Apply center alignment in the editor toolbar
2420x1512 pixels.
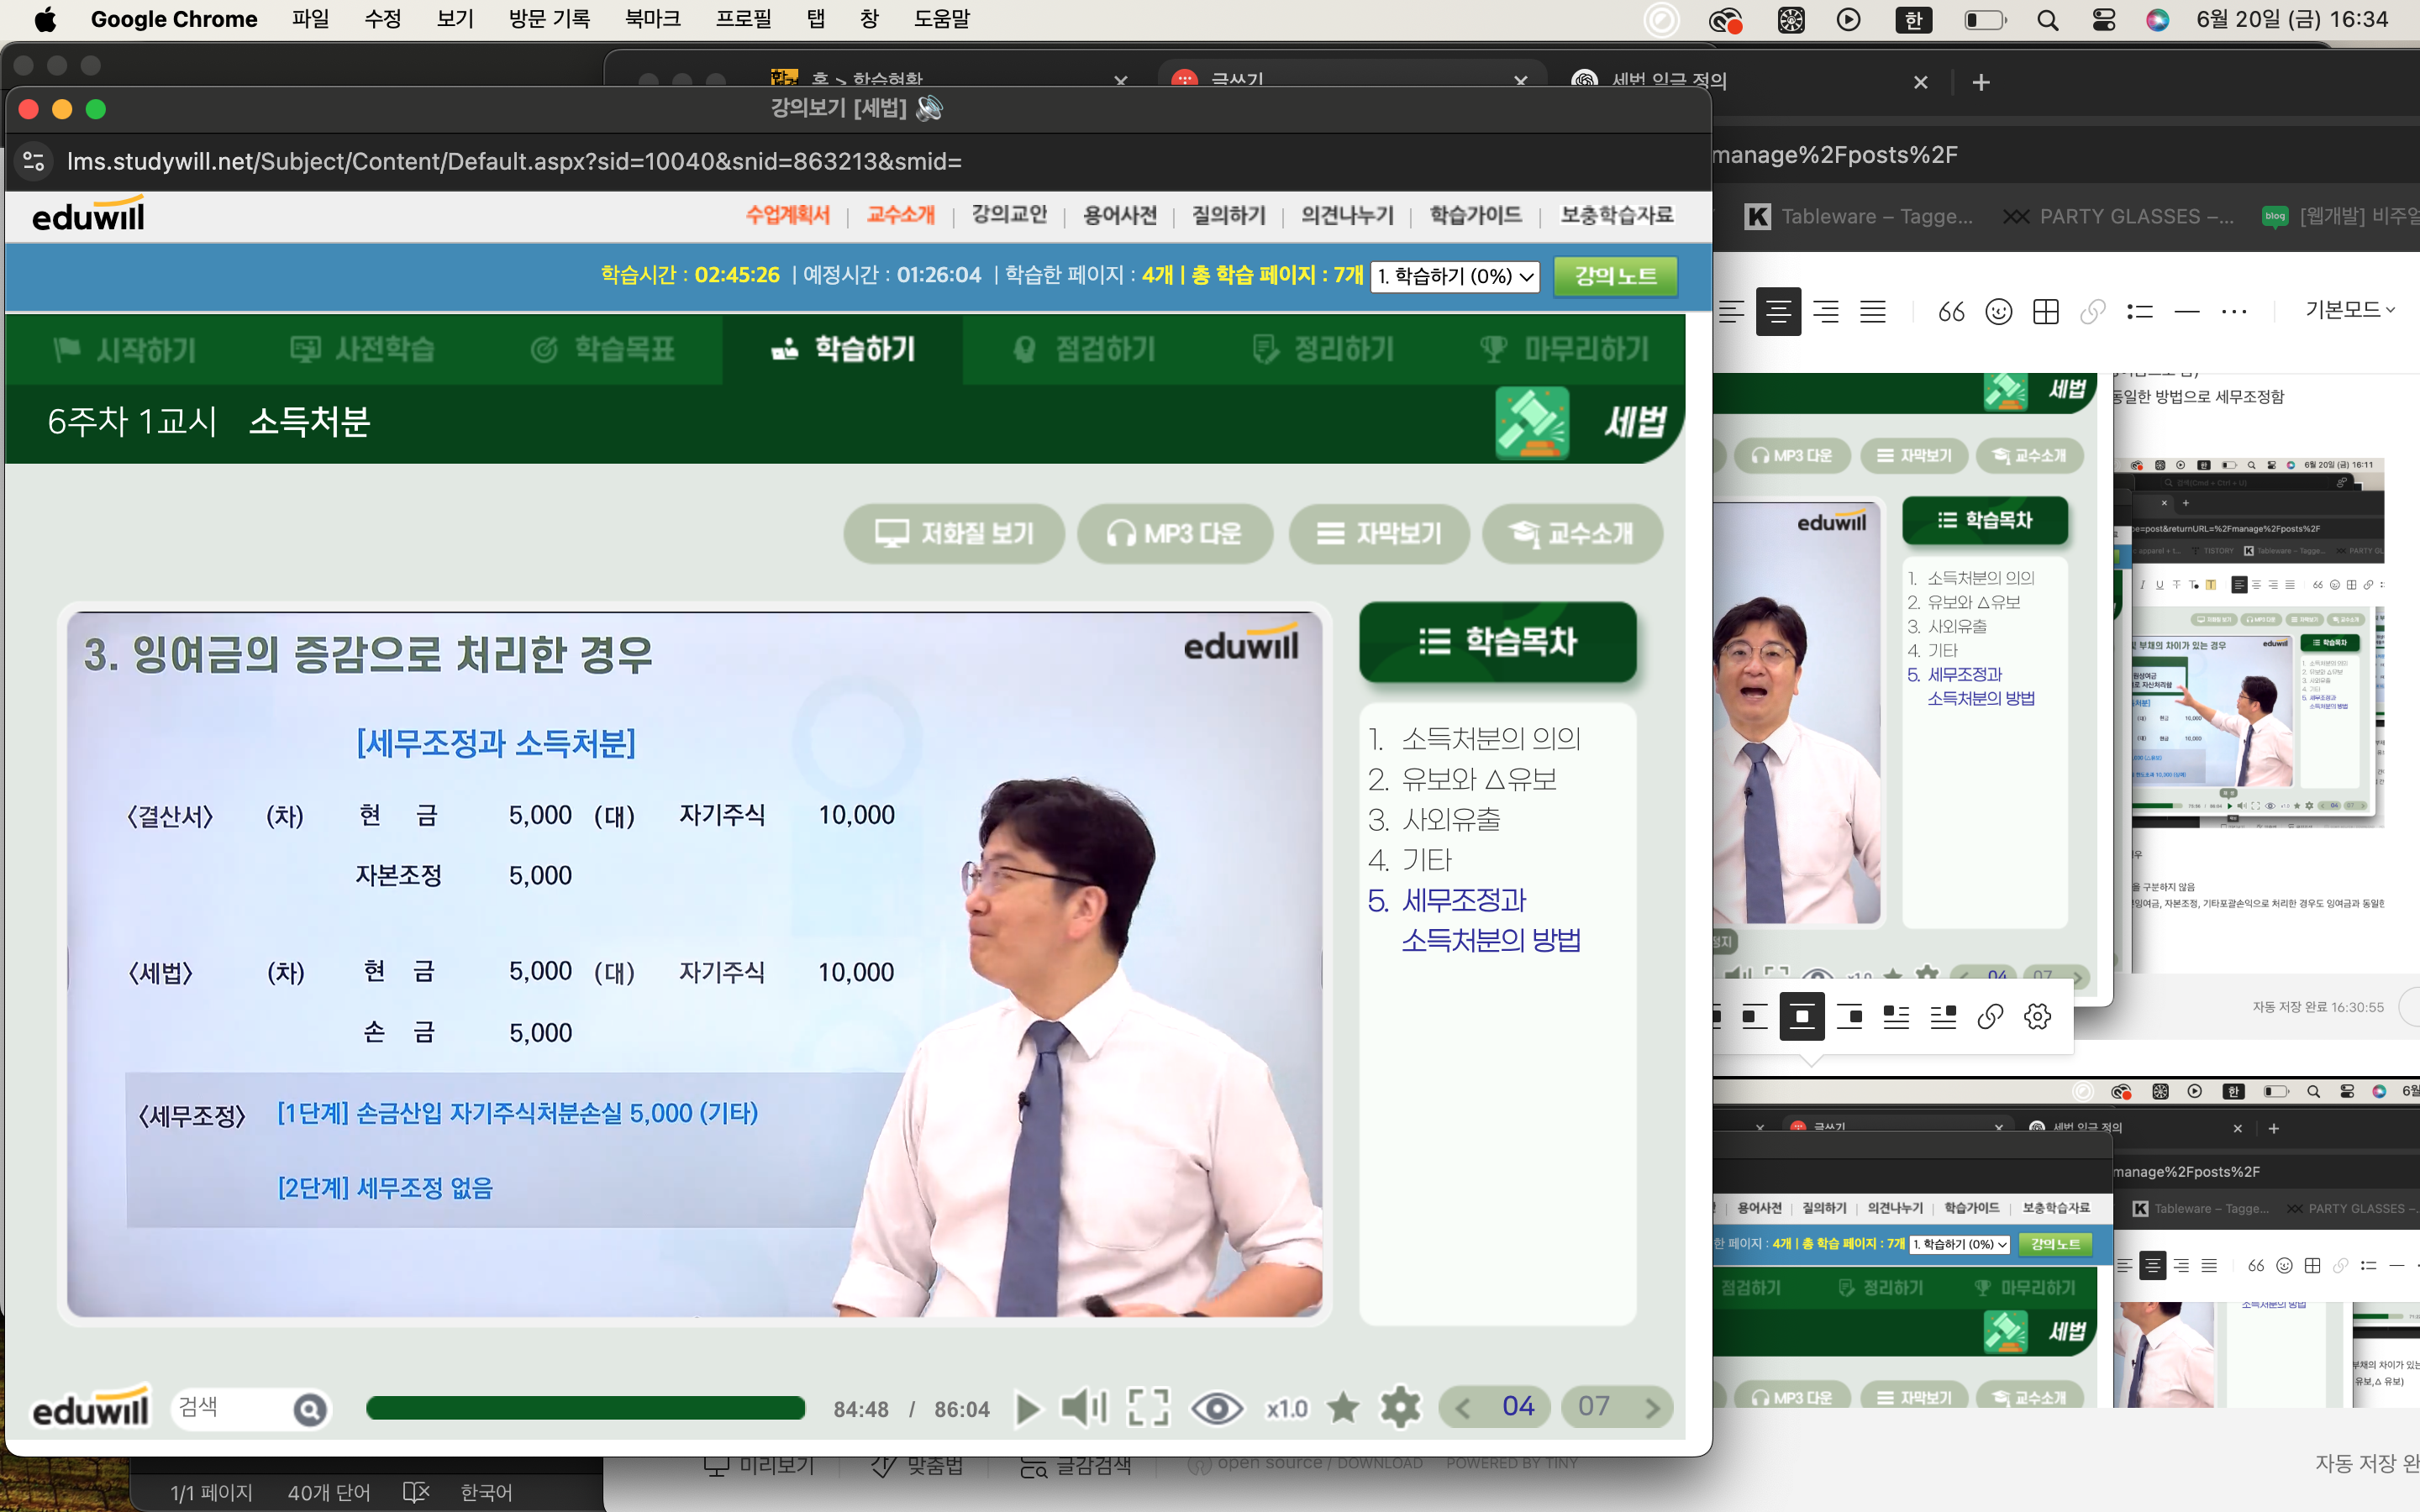click(x=1778, y=312)
